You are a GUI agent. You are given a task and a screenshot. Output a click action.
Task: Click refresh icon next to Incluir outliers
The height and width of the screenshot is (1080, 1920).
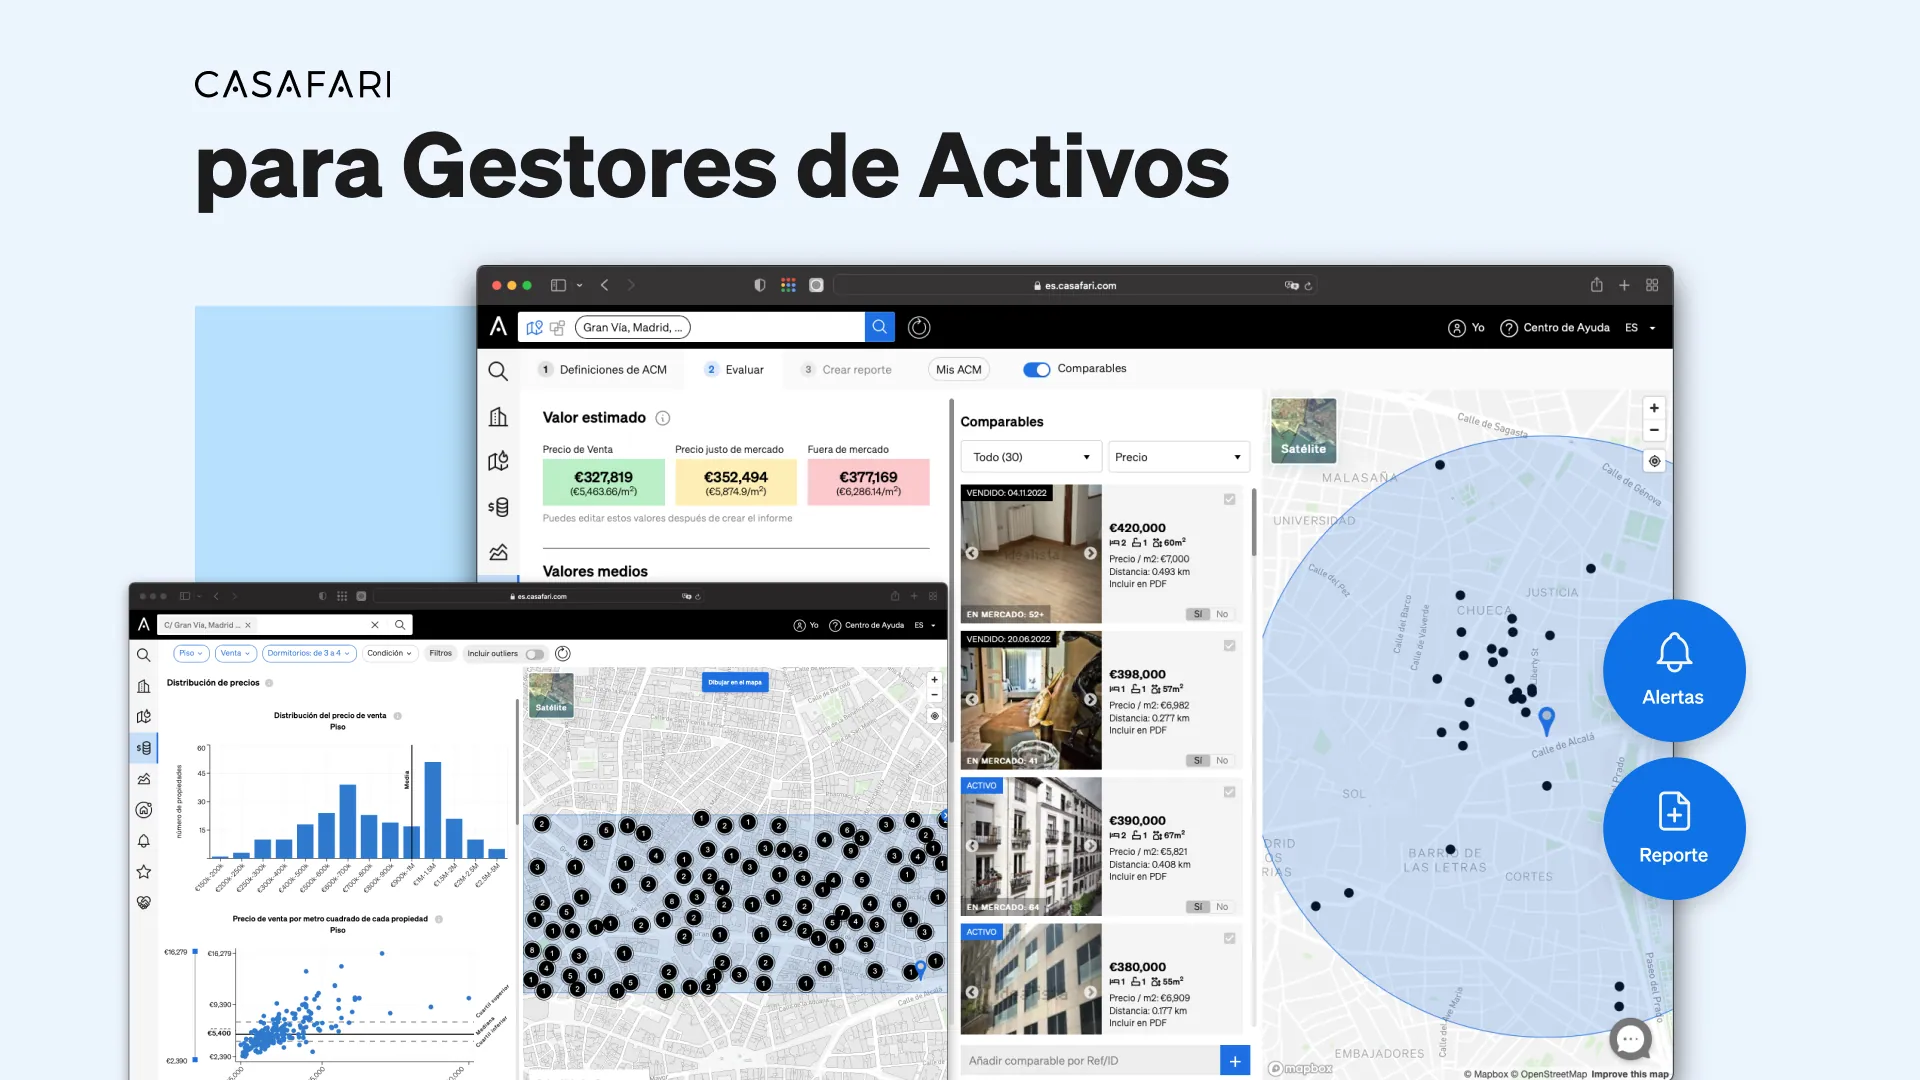click(x=563, y=653)
